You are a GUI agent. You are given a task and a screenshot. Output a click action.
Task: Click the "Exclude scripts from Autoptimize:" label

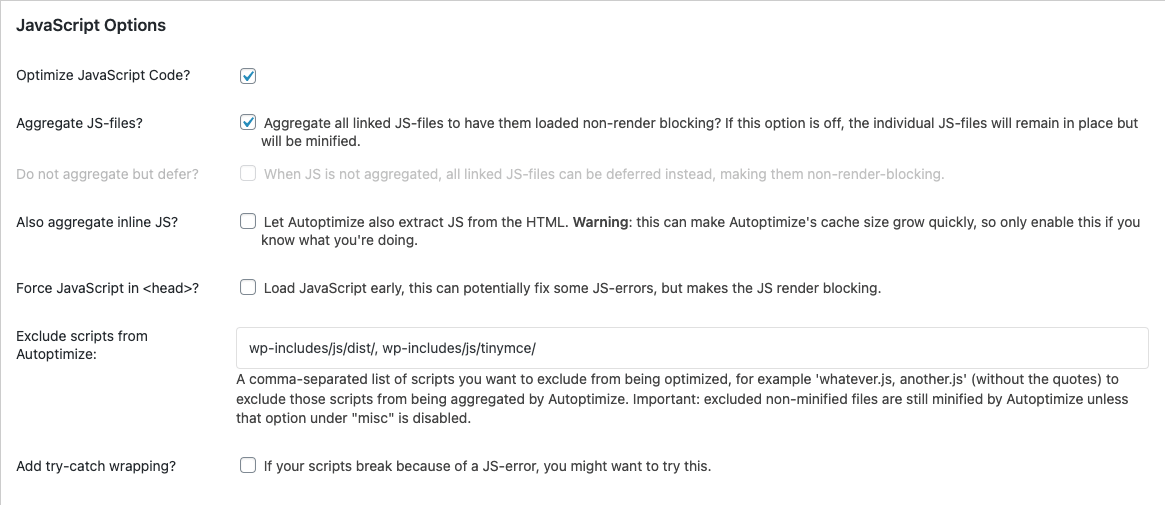(x=82, y=345)
